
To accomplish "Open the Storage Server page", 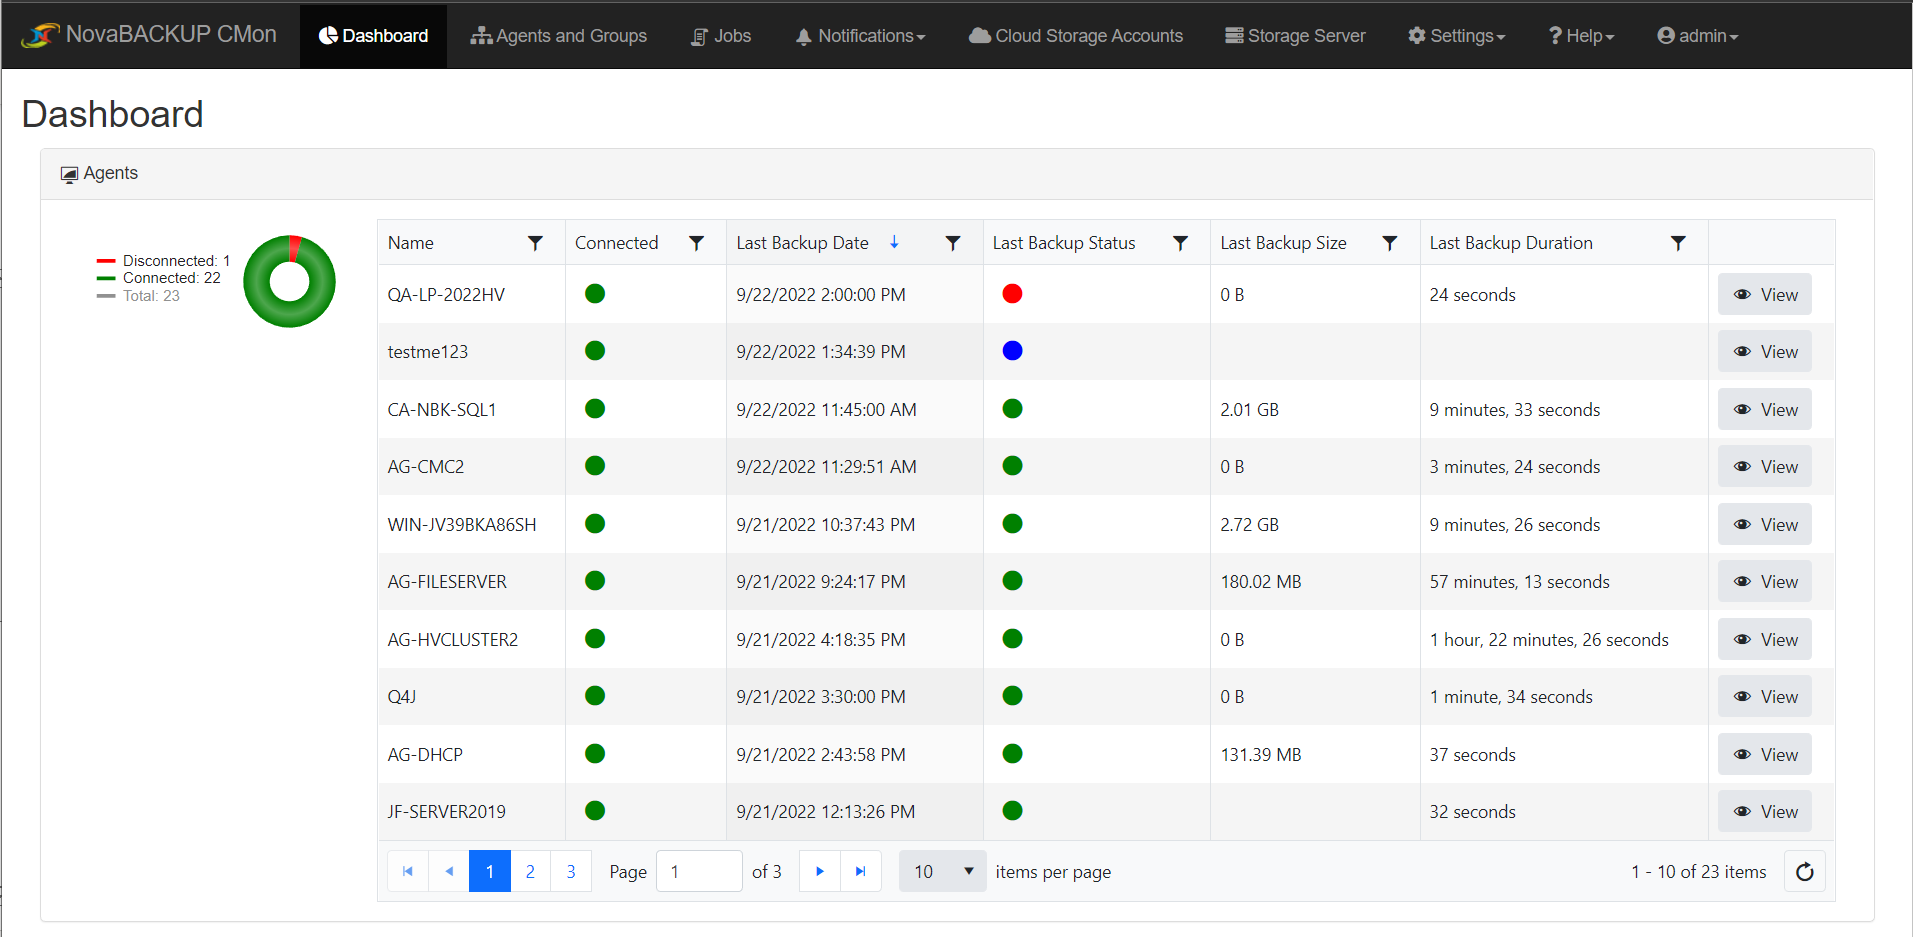I will 1295,36.
